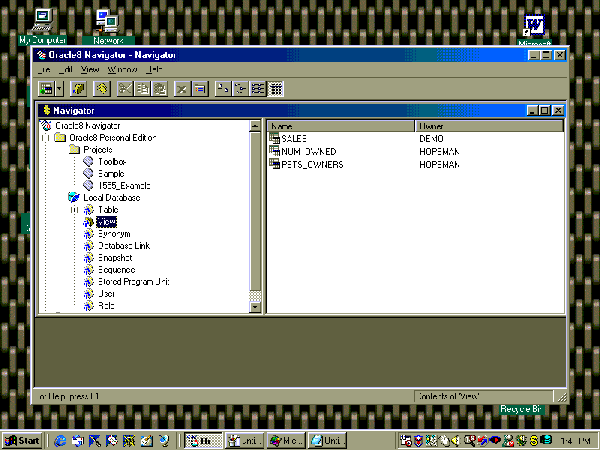Click the Network desktop icon
Image resolution: width=600 pixels, height=450 pixels.
(x=108, y=26)
